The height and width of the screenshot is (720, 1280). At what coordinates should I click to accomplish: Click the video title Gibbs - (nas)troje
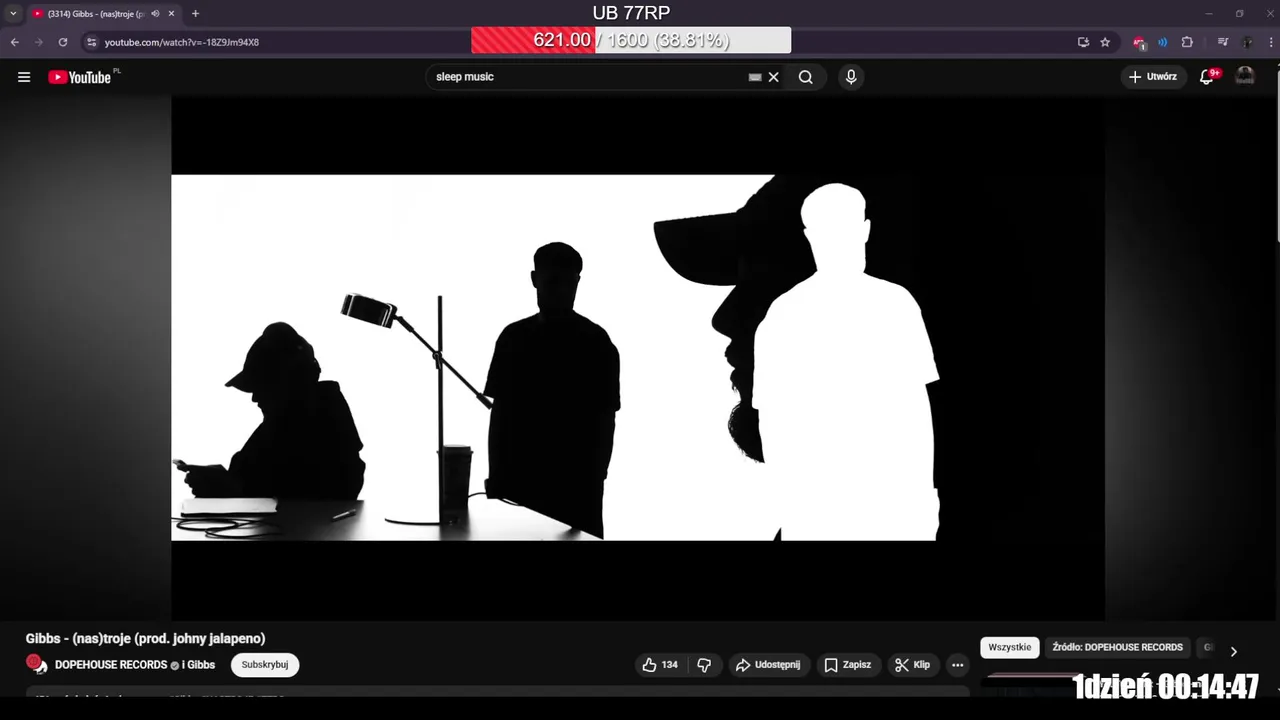click(x=145, y=639)
